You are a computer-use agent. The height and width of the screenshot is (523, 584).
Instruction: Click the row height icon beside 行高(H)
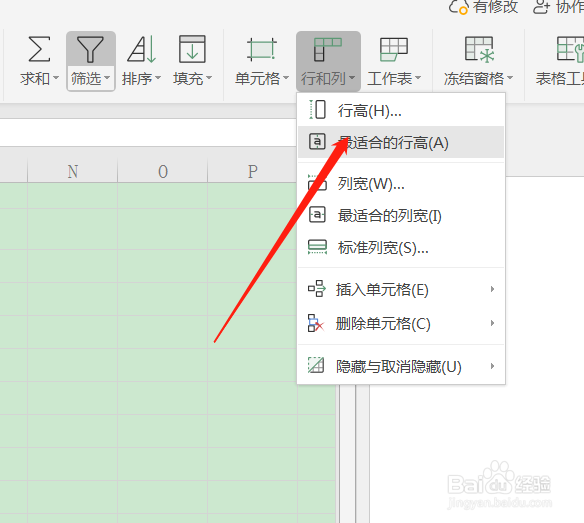(317, 110)
